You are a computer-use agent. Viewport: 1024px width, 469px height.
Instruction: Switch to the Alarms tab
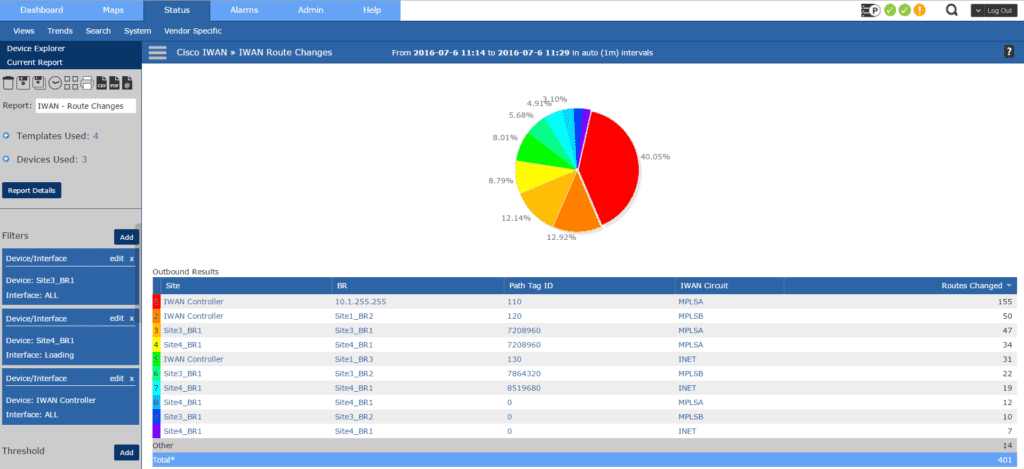(244, 10)
